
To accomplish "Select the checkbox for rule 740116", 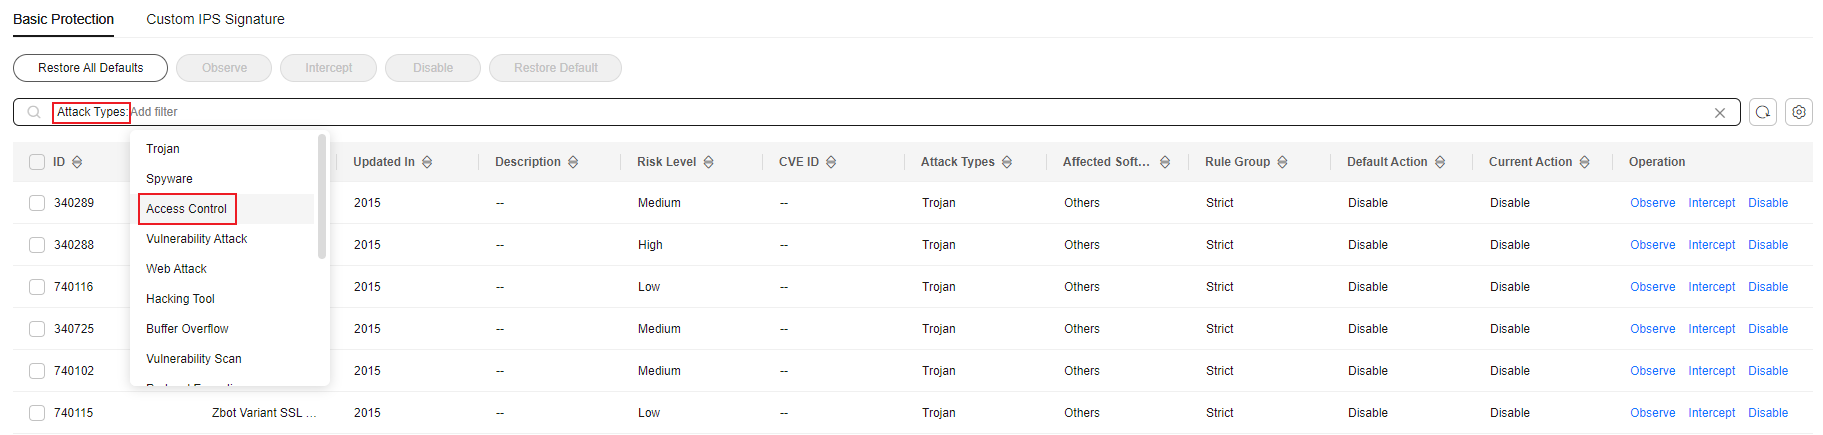I will (37, 287).
